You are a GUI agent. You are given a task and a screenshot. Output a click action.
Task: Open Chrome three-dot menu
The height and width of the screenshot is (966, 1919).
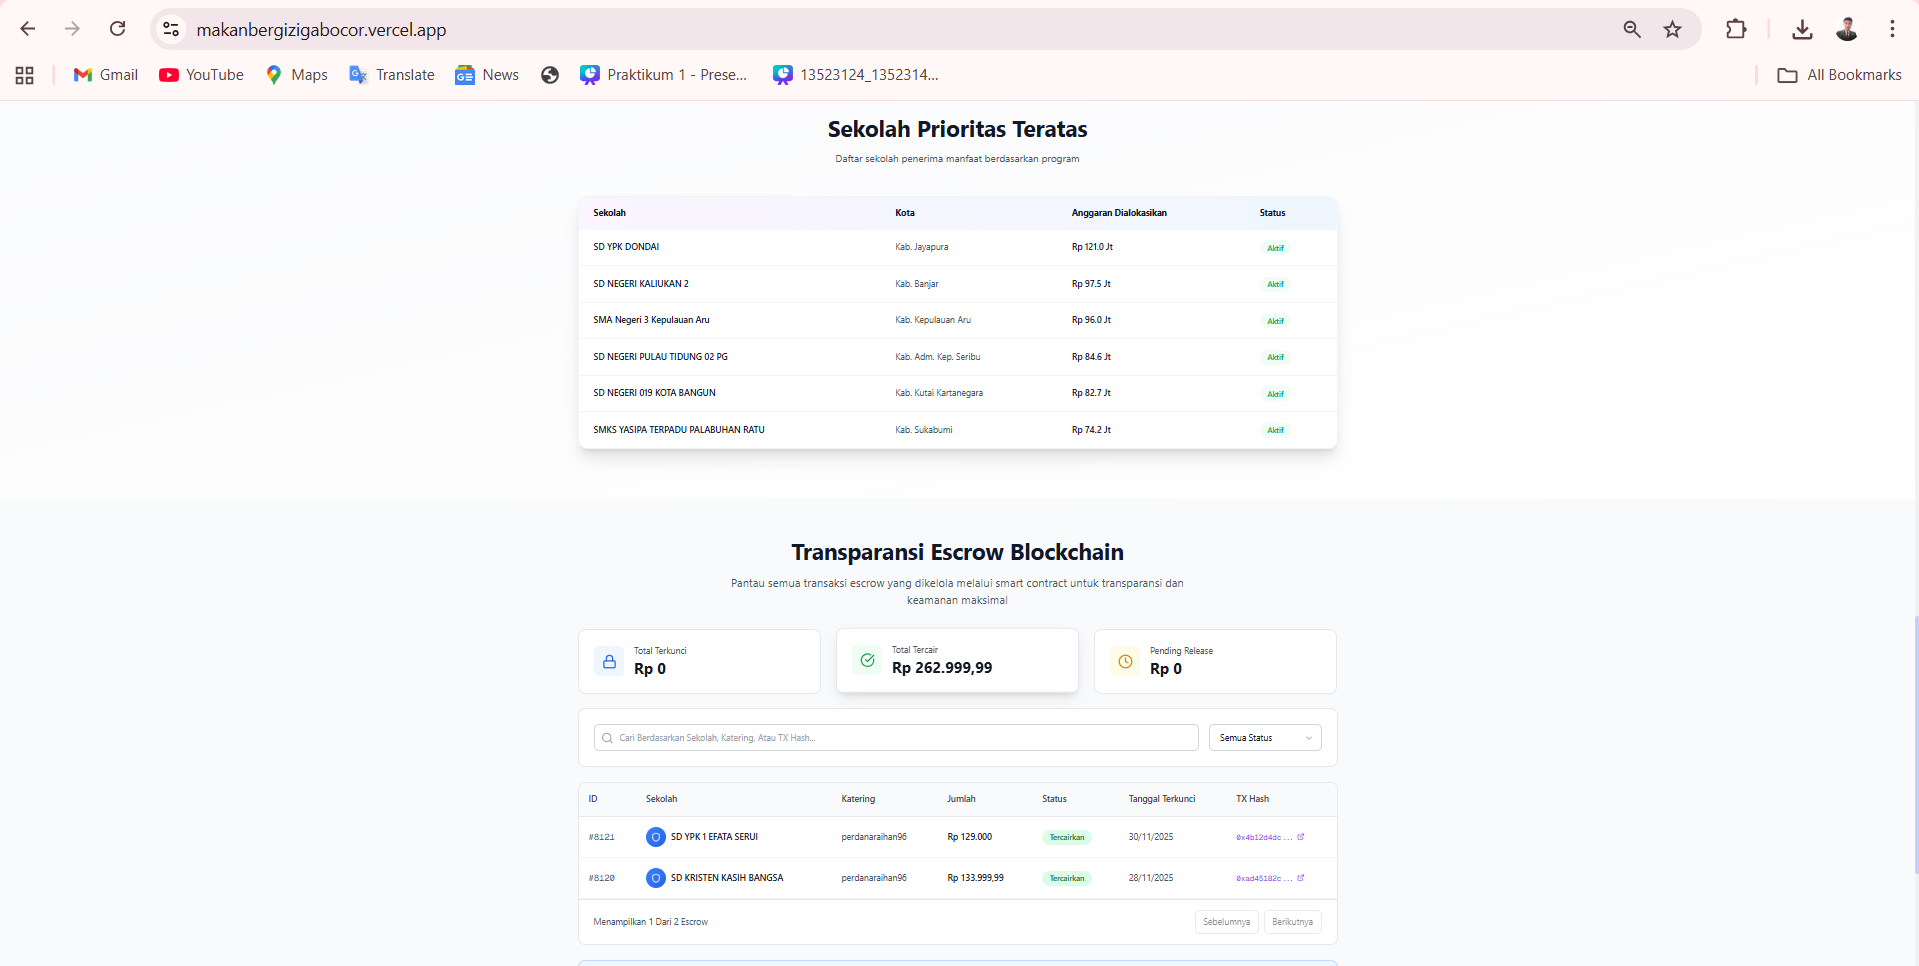(1892, 29)
